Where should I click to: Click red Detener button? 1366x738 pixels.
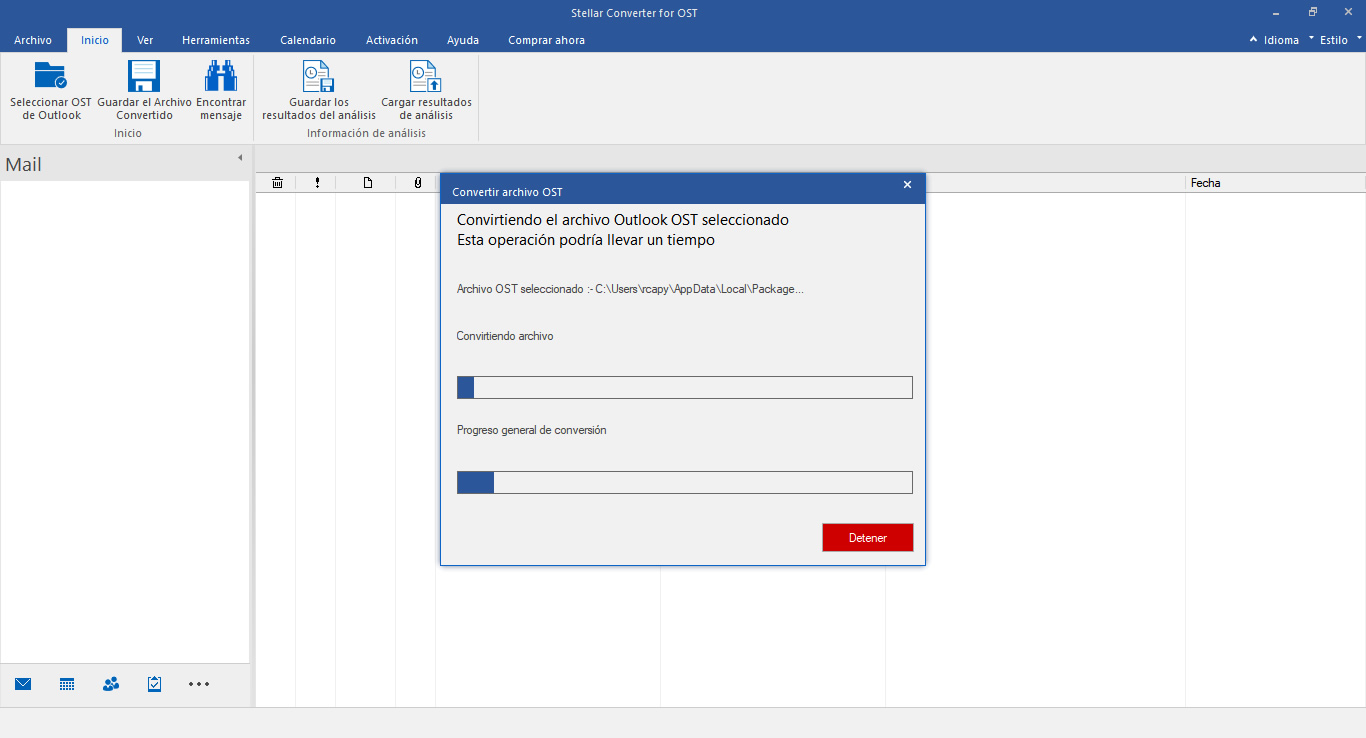pos(868,537)
